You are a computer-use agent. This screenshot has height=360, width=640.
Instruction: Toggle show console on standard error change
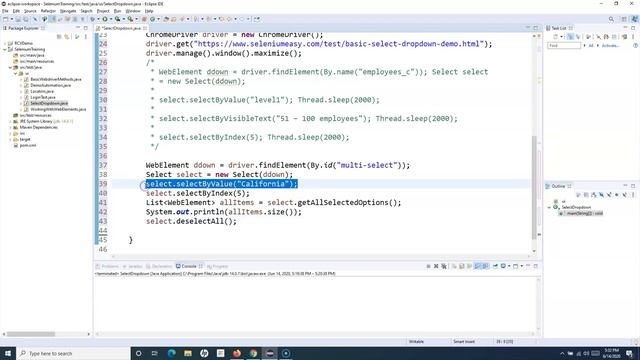point(485,266)
